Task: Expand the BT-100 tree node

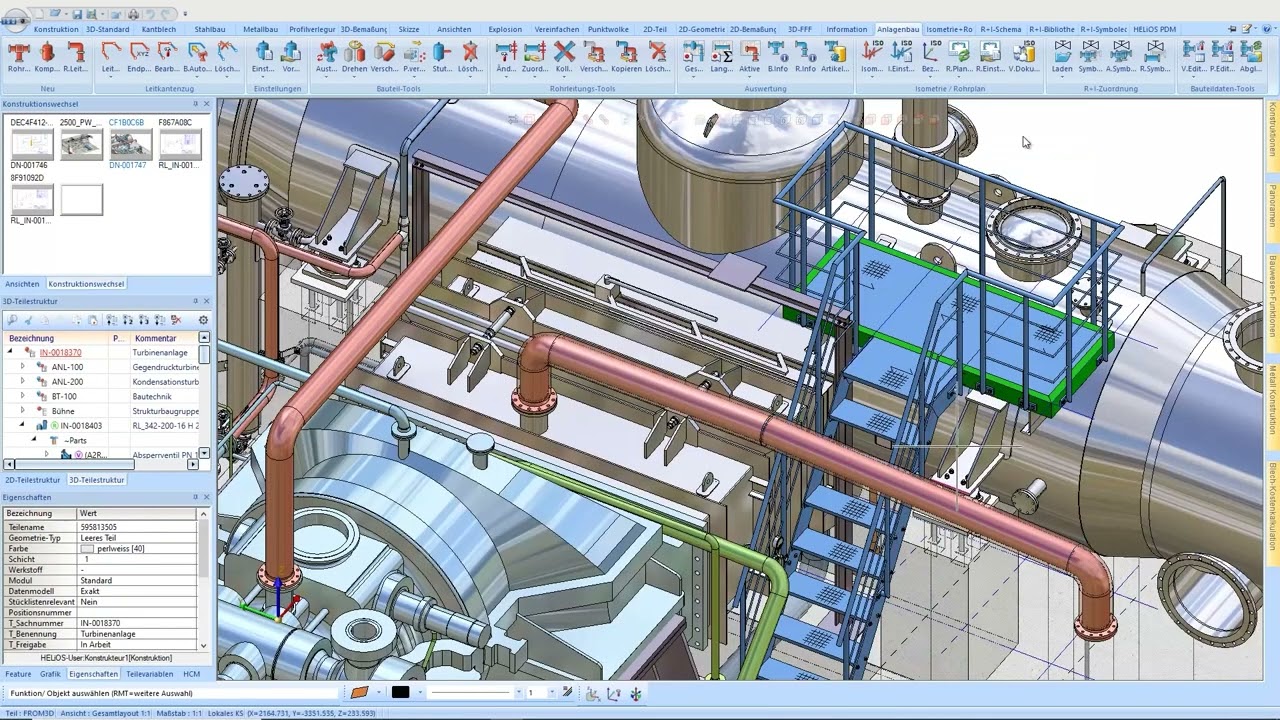Action: click(22, 396)
